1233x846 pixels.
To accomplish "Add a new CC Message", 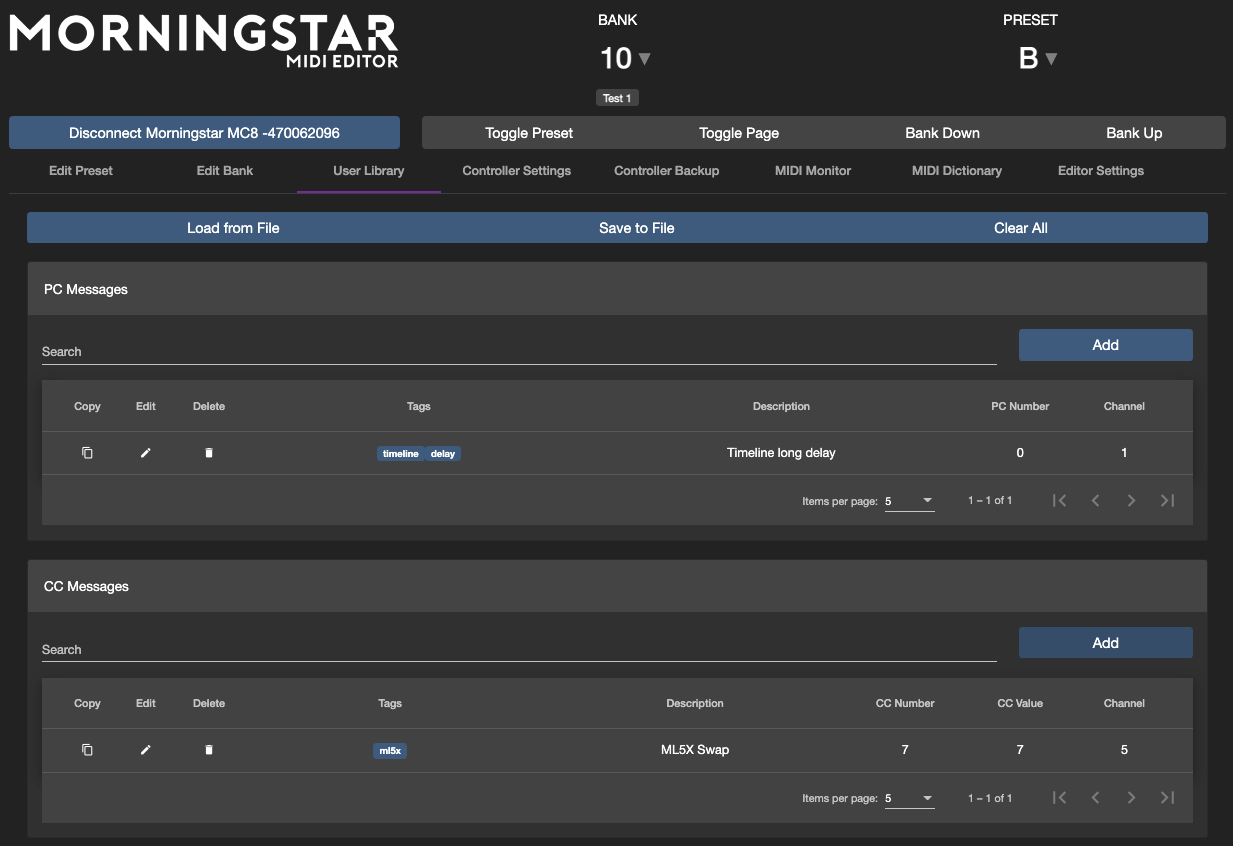I will pyautogui.click(x=1105, y=643).
